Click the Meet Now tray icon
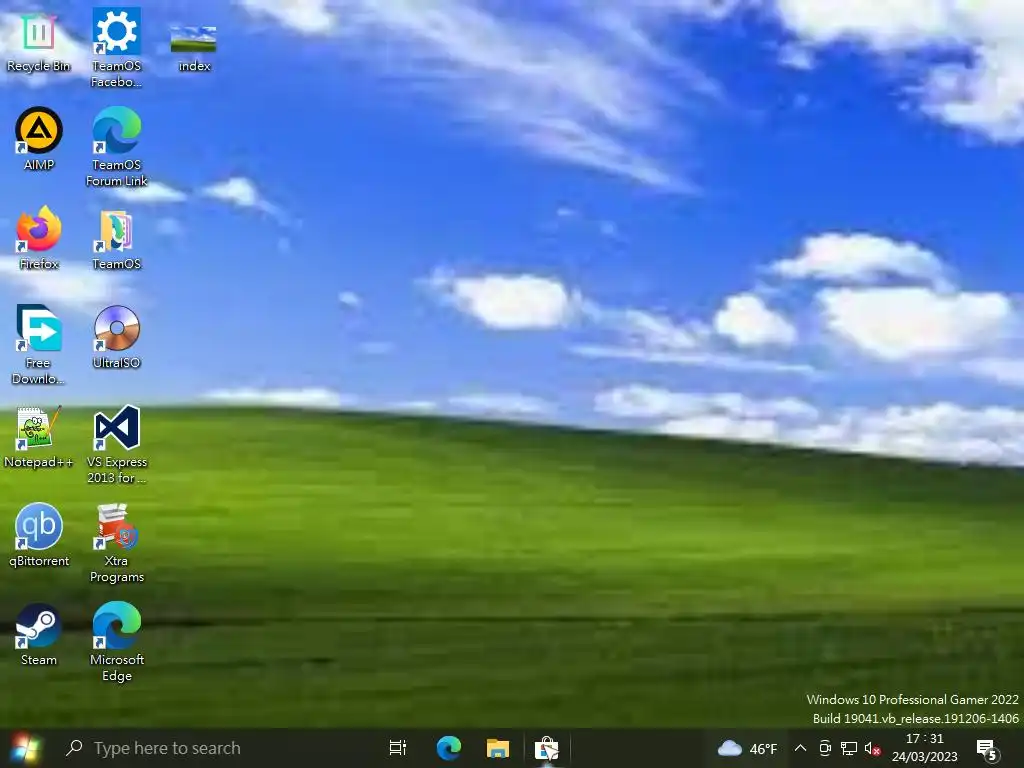Viewport: 1024px width, 768px height. (x=825, y=748)
